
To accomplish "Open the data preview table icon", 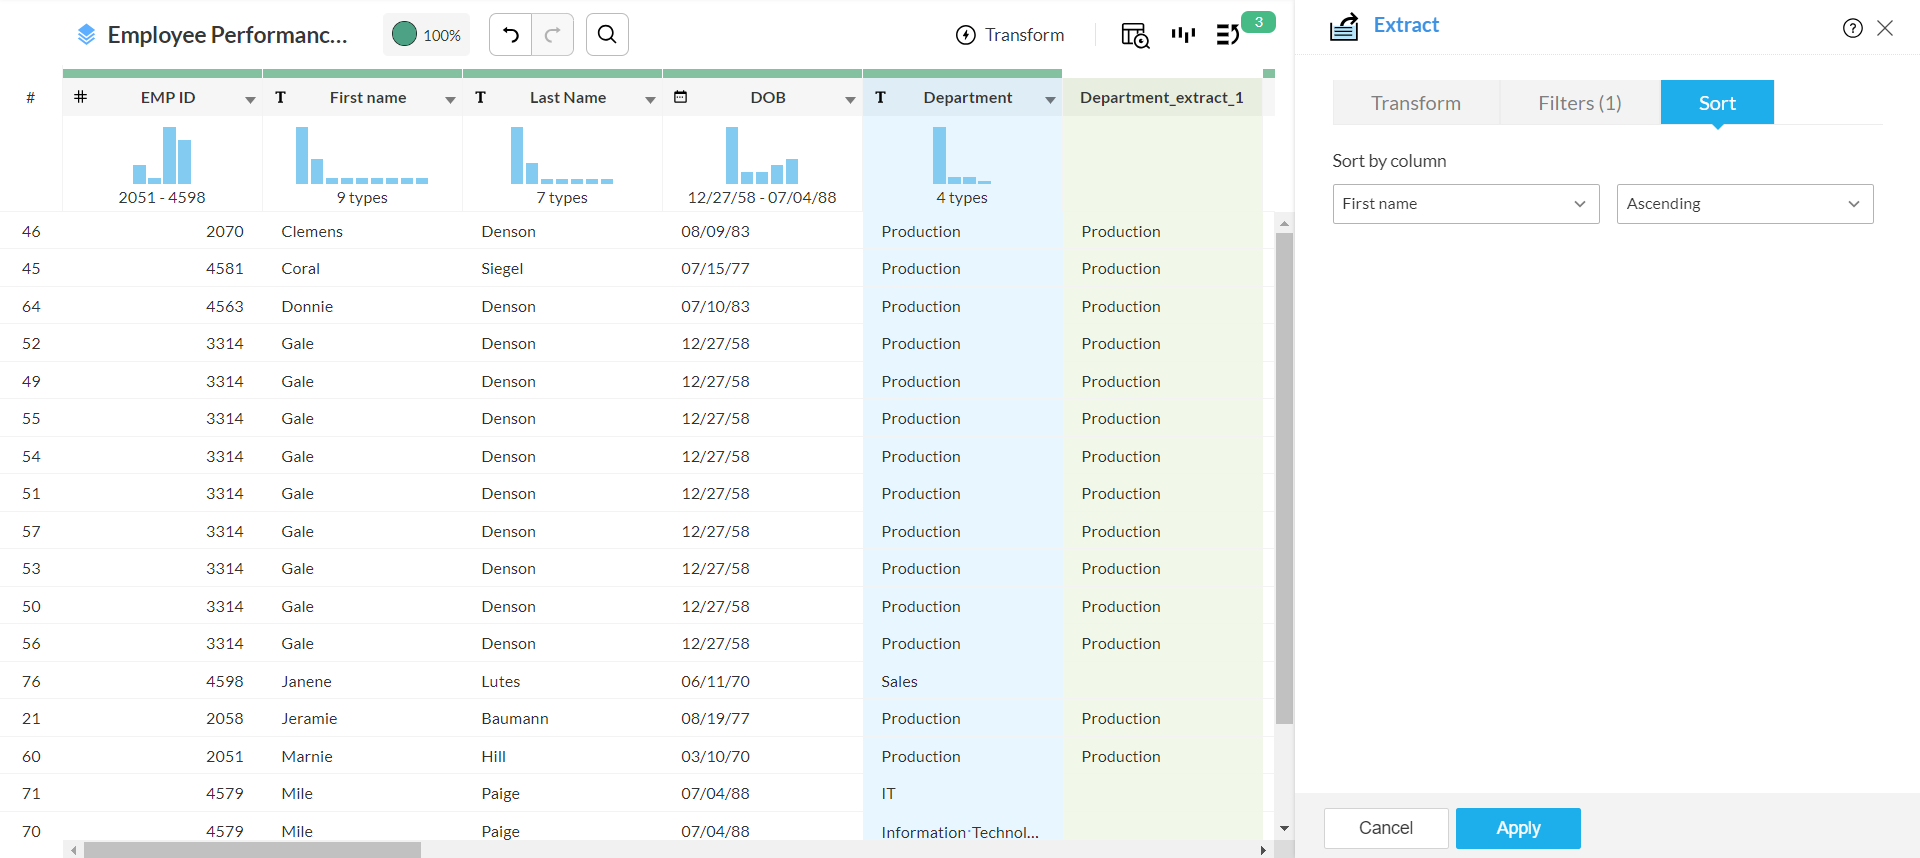I will tap(1134, 35).
